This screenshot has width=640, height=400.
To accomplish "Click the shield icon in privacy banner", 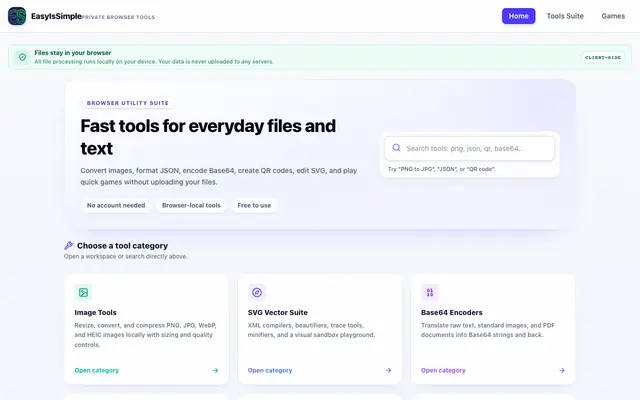I will click(x=22, y=57).
